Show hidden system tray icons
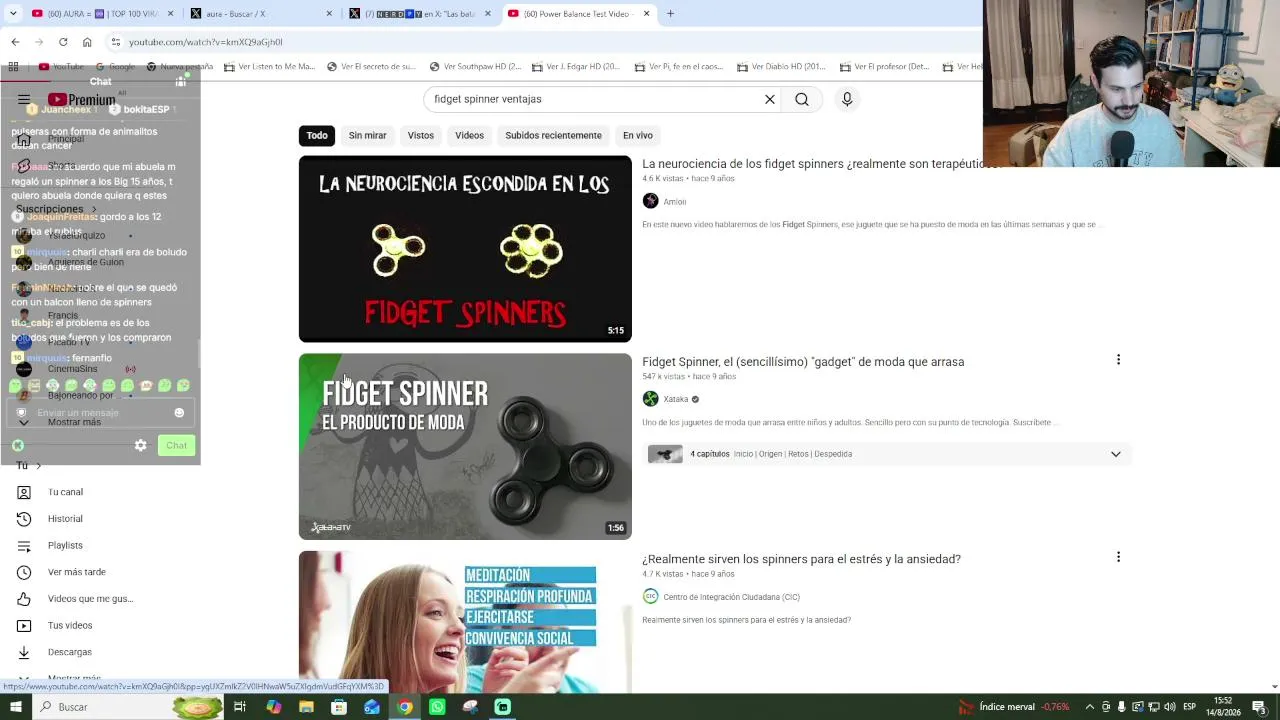1280x720 pixels. [x=1090, y=707]
